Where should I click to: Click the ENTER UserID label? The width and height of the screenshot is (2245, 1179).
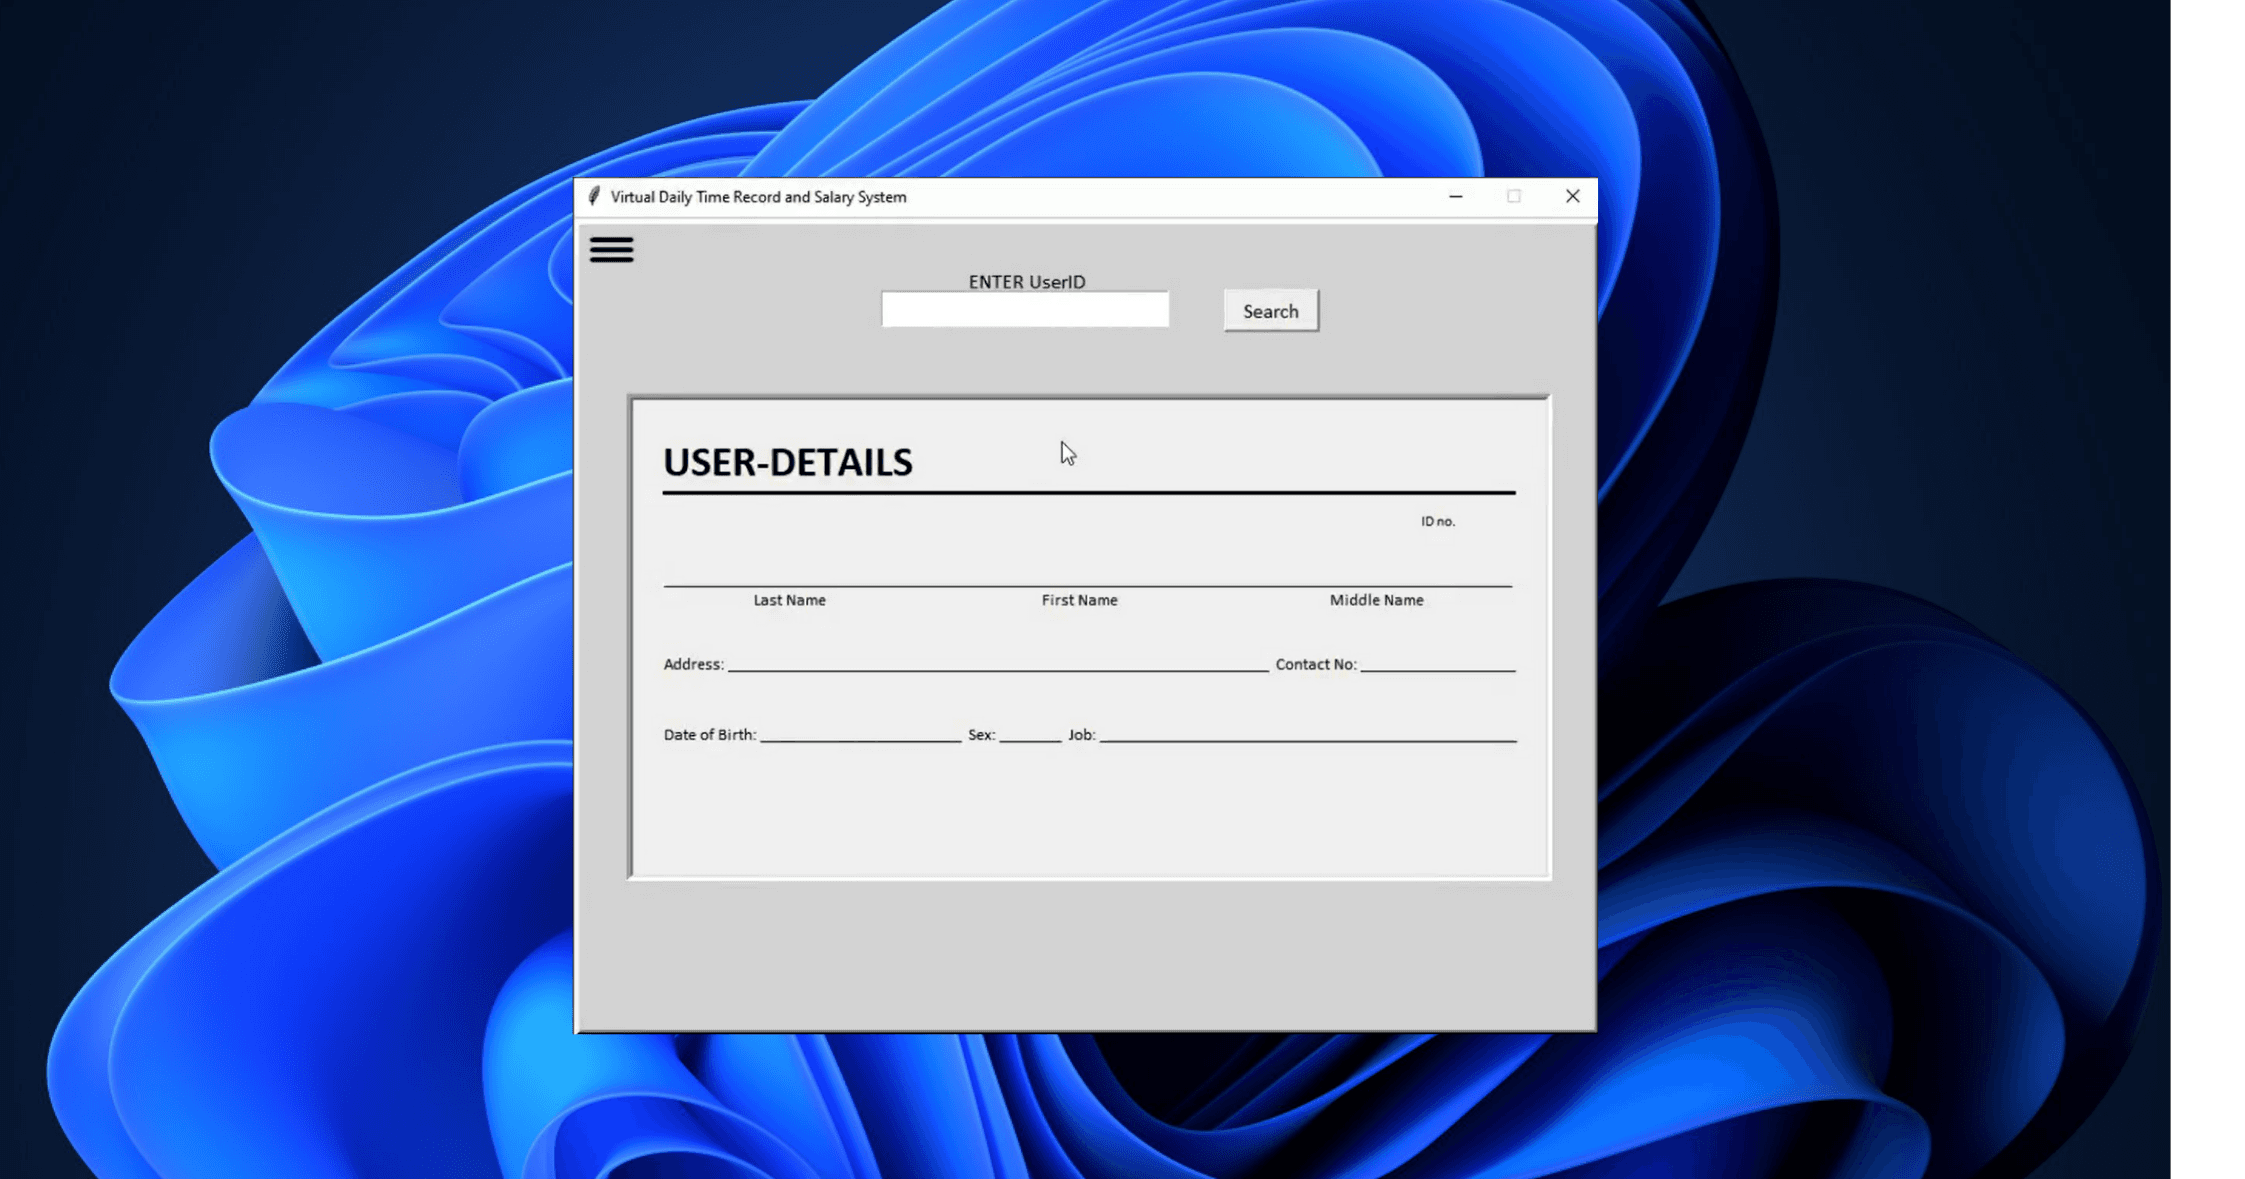[x=1026, y=282]
